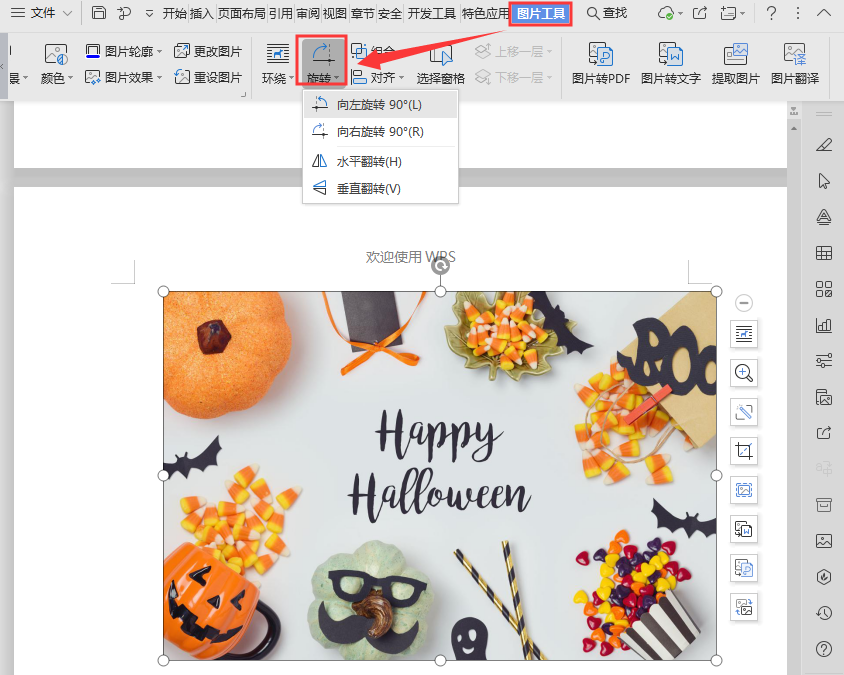Viewport: 844px width, 675px height.
Task: Expand the Picture Effects (图片效果) dropdown
Action: [x=159, y=77]
